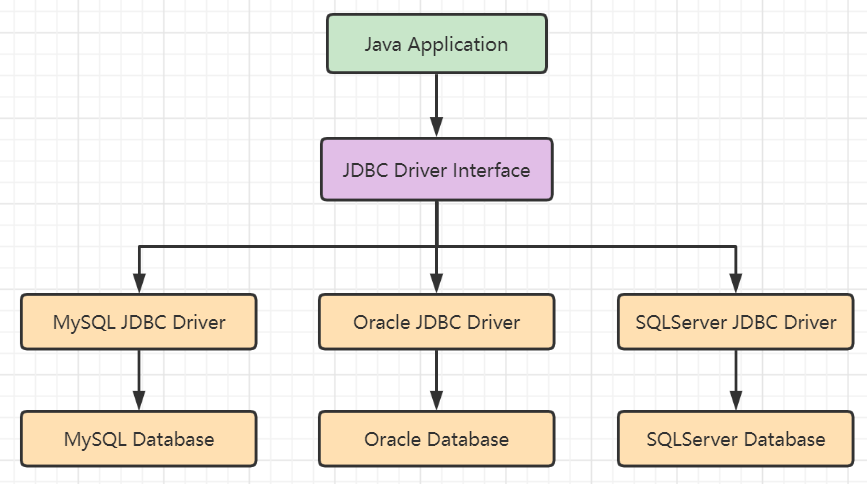Select the Oracle JDBC Driver node
The width and height of the screenshot is (867, 484).
tap(437, 322)
